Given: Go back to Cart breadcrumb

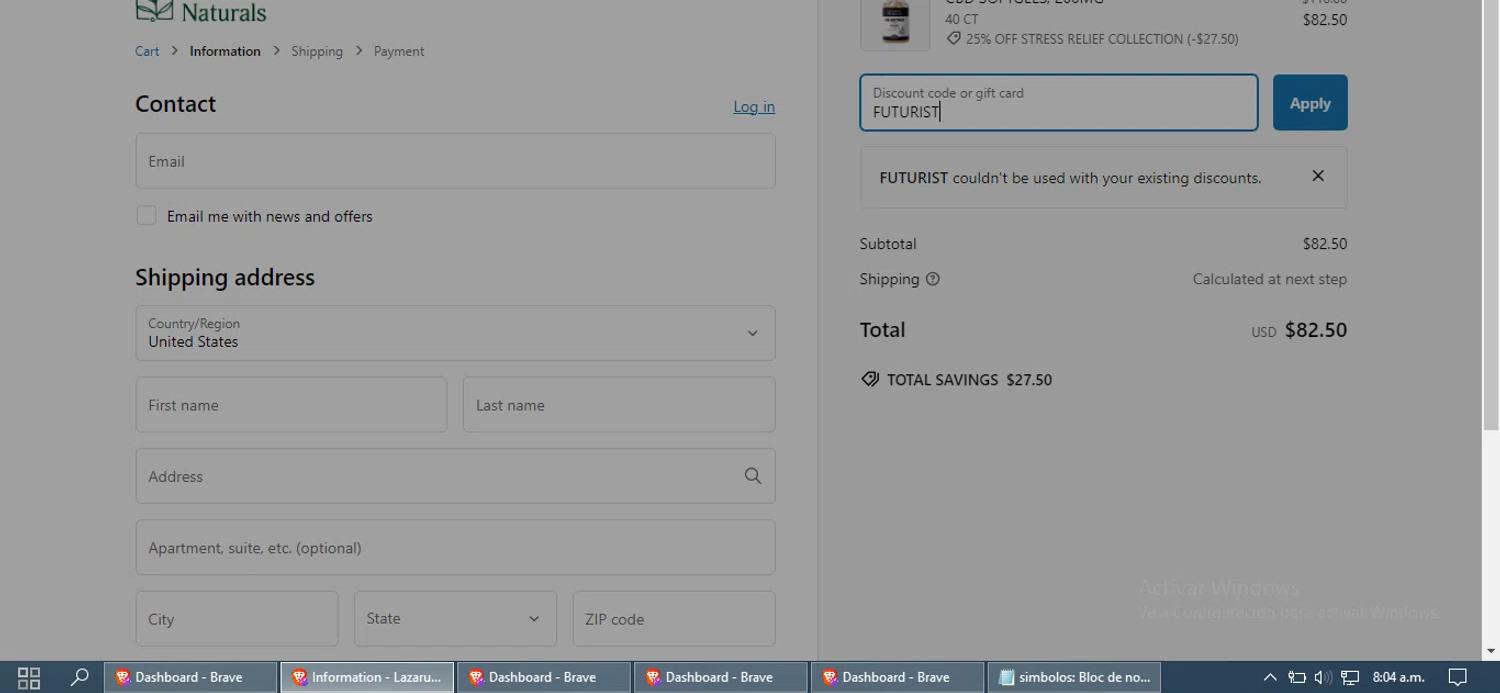Looking at the screenshot, I should point(147,51).
